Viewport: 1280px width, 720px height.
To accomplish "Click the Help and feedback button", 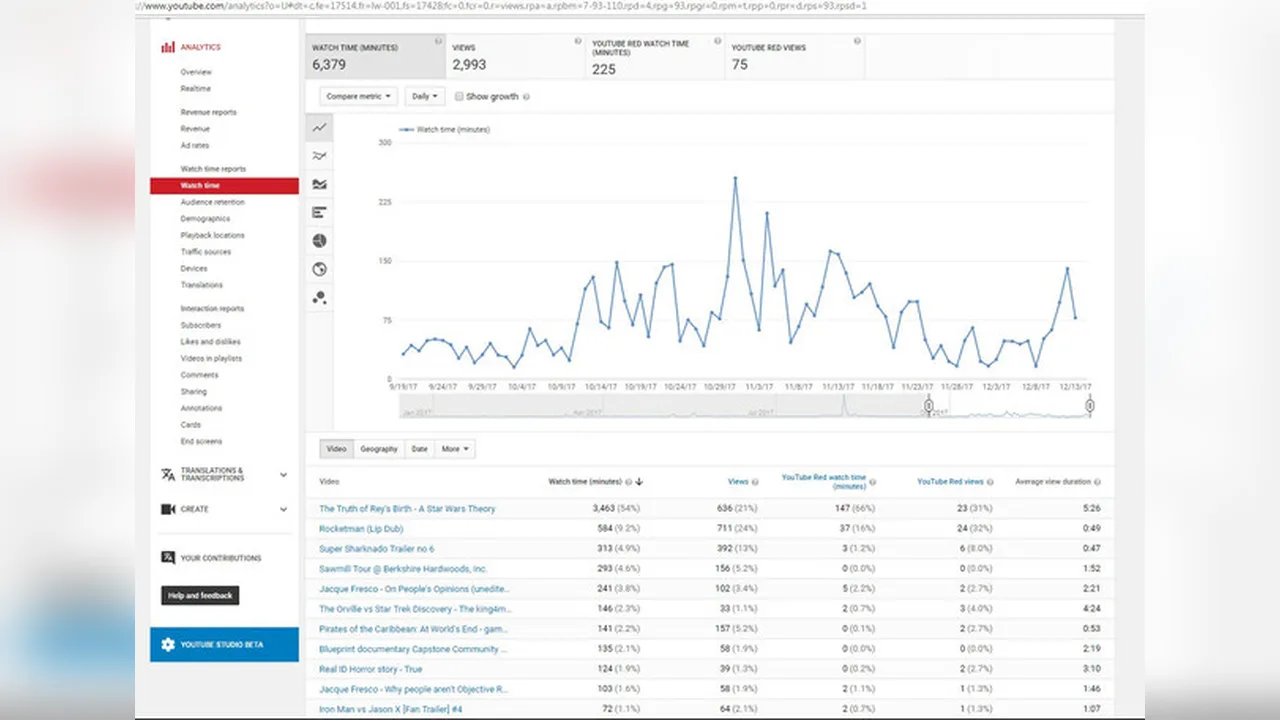I will tap(200, 596).
